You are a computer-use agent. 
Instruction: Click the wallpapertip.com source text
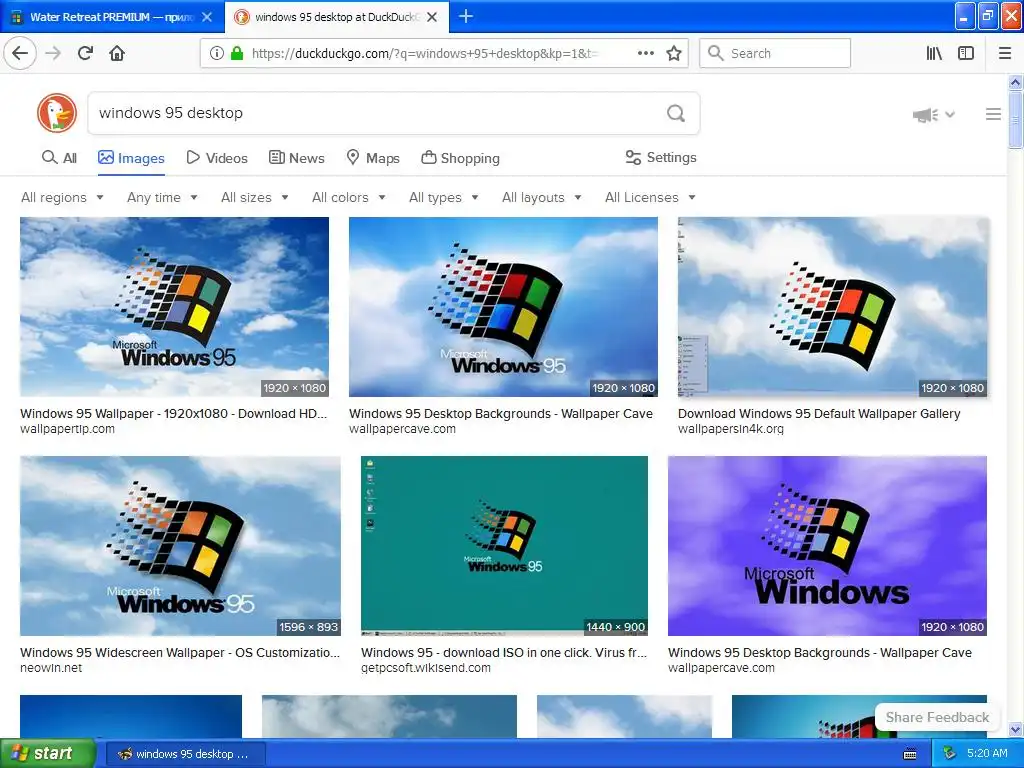tap(67, 429)
